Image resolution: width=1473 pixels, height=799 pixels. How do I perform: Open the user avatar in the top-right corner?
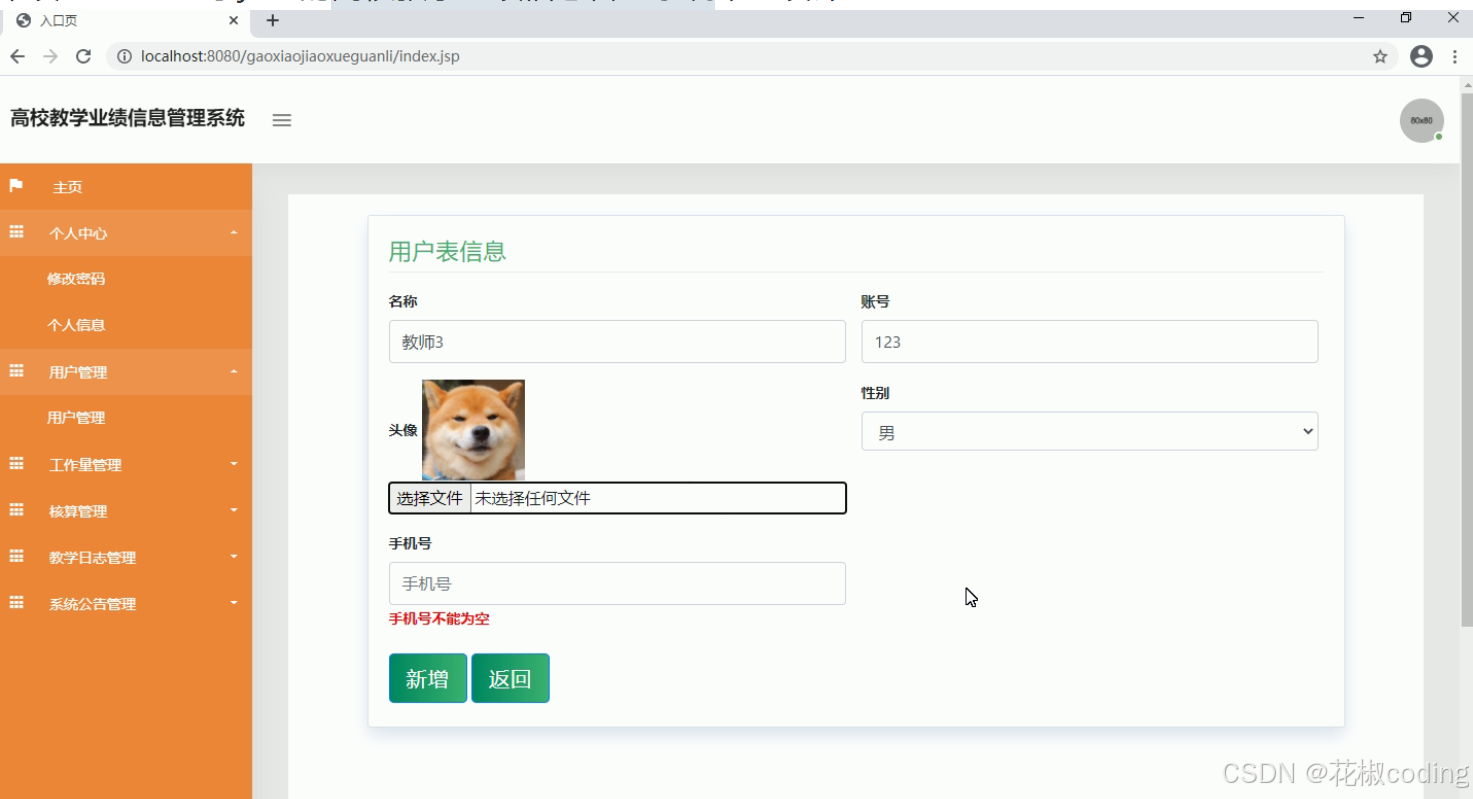click(x=1421, y=120)
